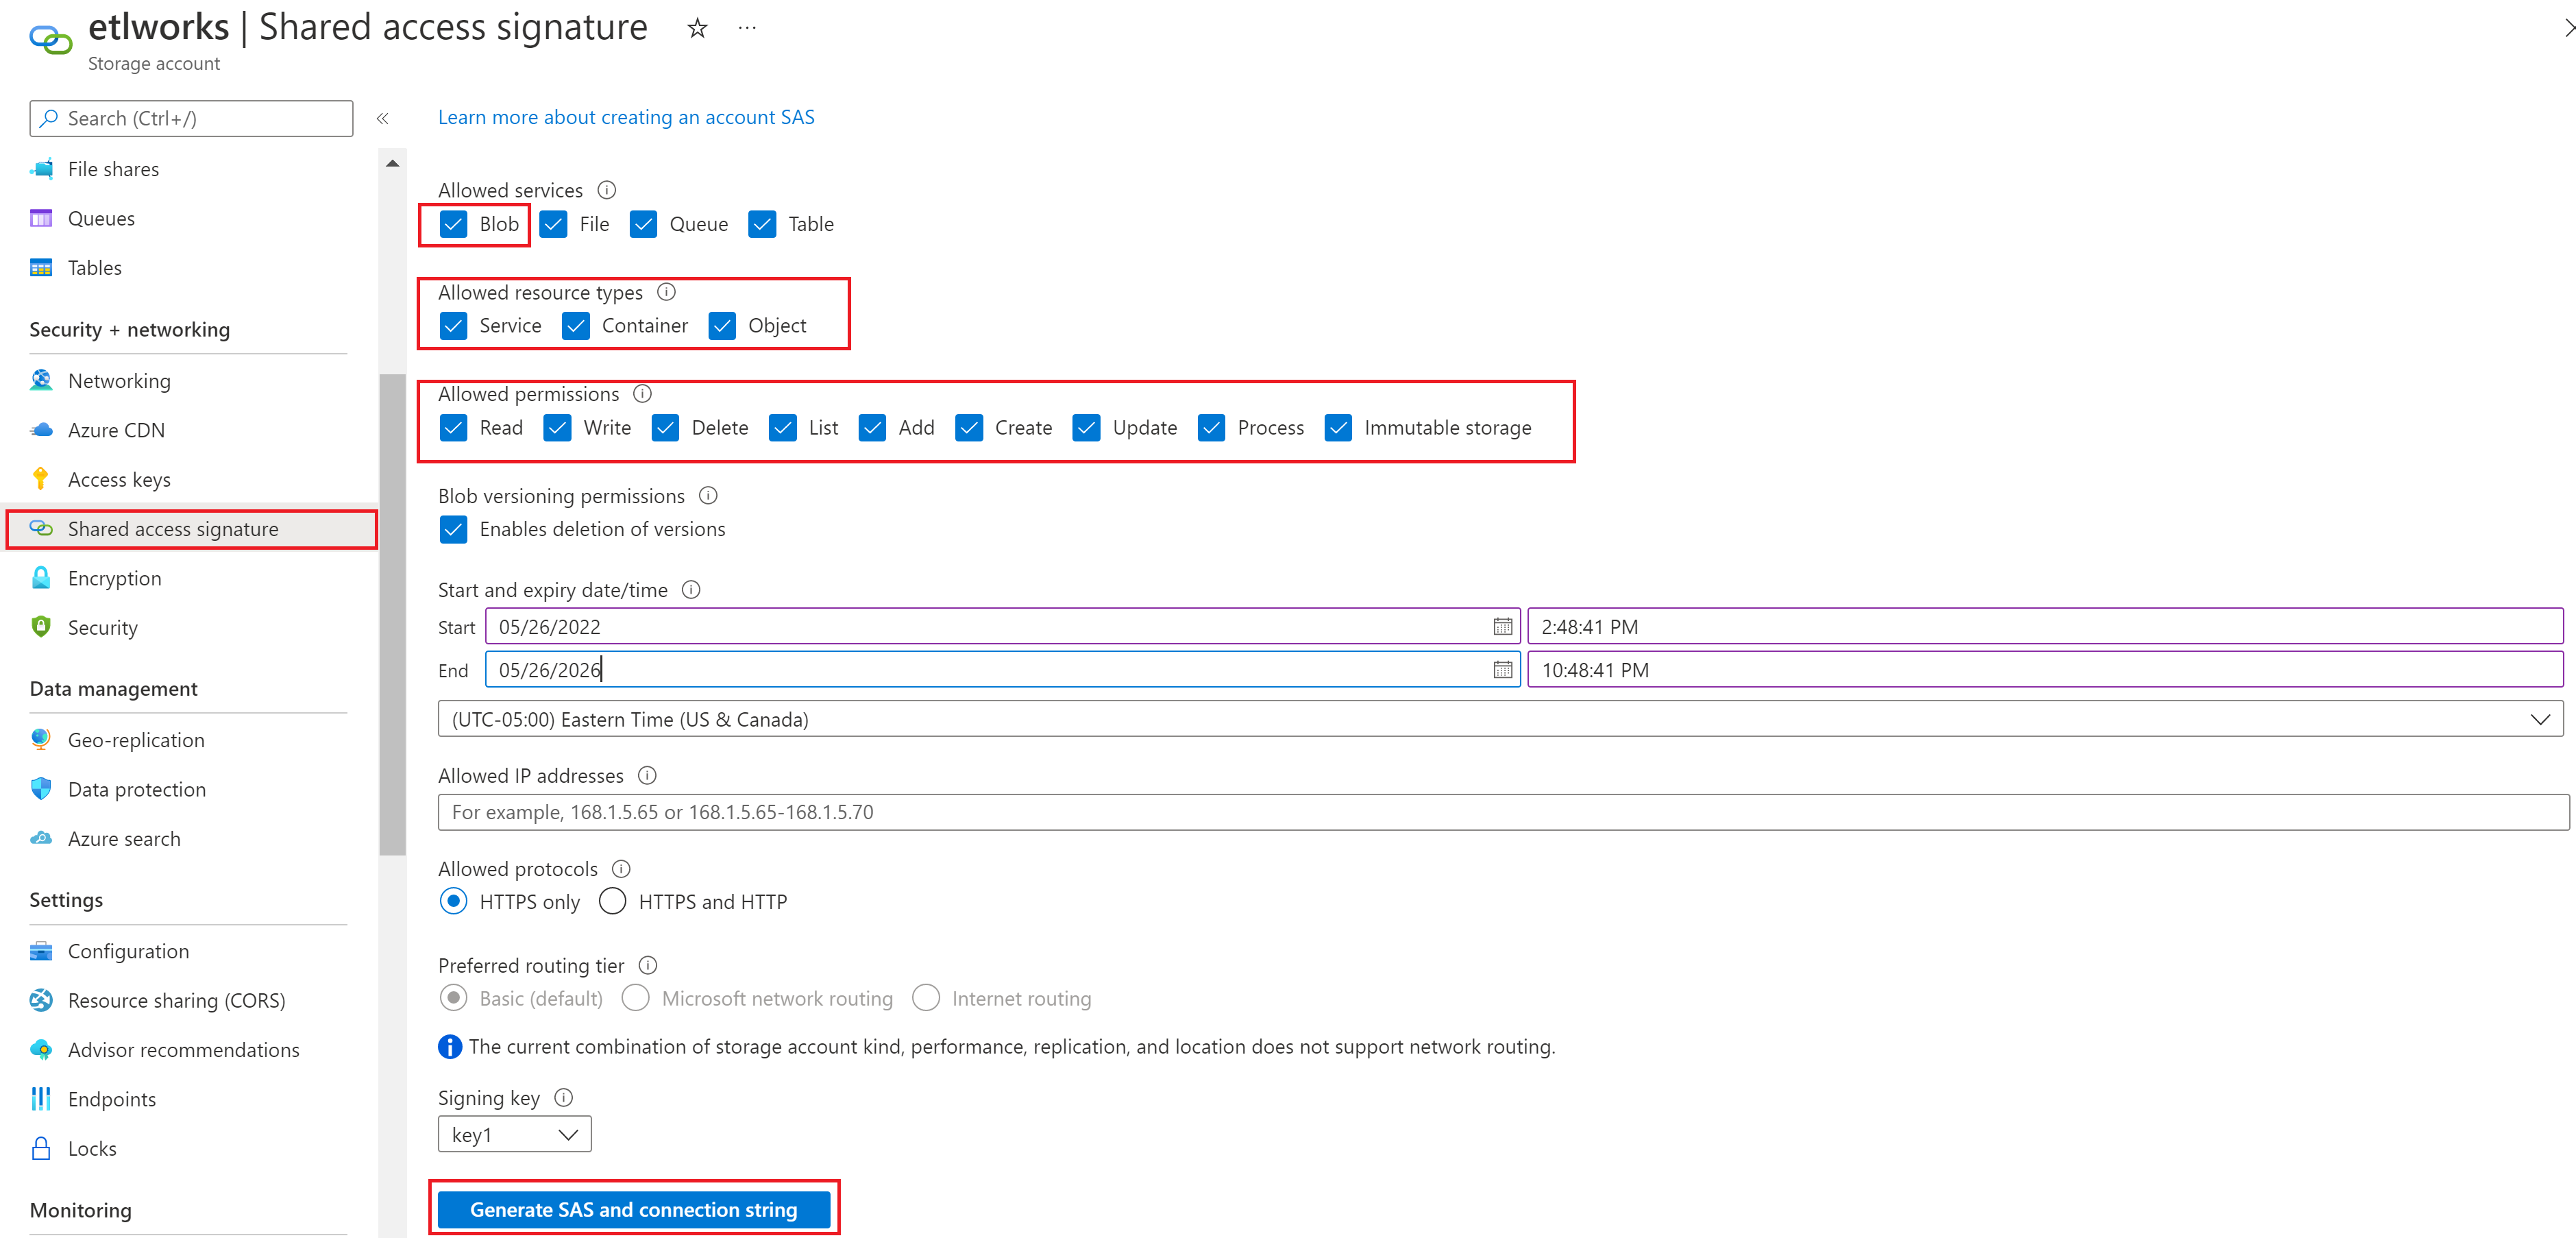Click the Advisor recommendations icon
The width and height of the screenshot is (2576, 1238).
pos(42,1049)
